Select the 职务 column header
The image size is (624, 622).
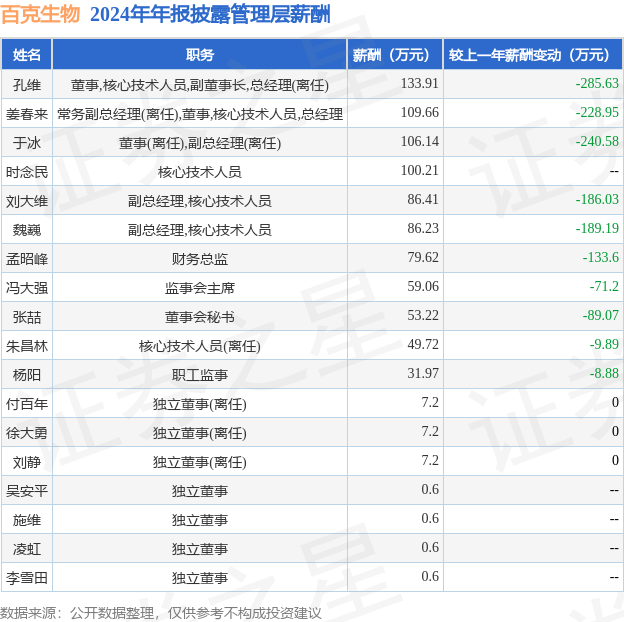[x=200, y=55]
